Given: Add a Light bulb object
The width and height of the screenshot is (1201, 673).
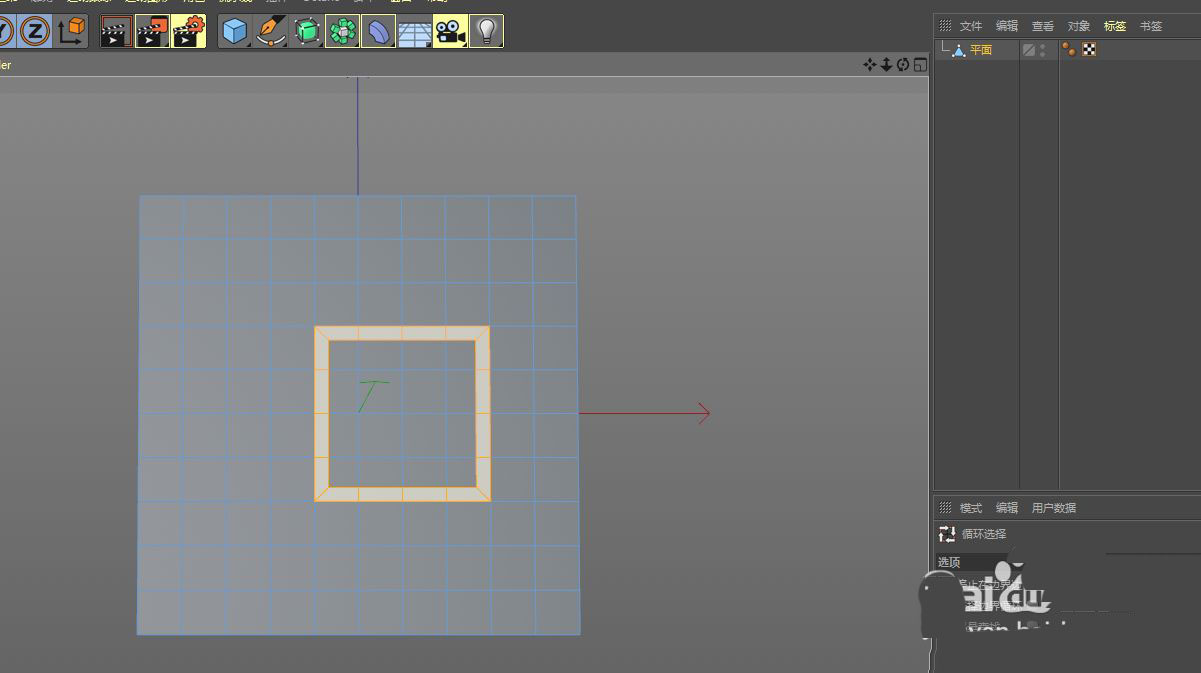Looking at the screenshot, I should click(x=487, y=32).
